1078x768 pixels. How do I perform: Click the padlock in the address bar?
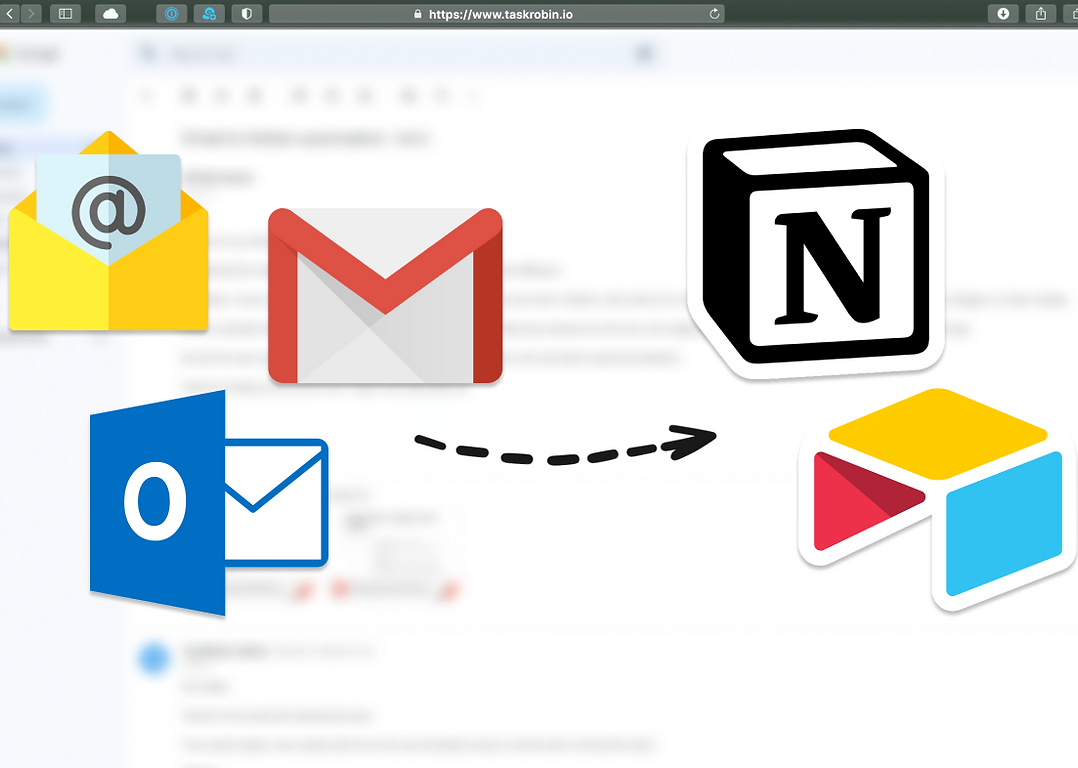click(417, 14)
